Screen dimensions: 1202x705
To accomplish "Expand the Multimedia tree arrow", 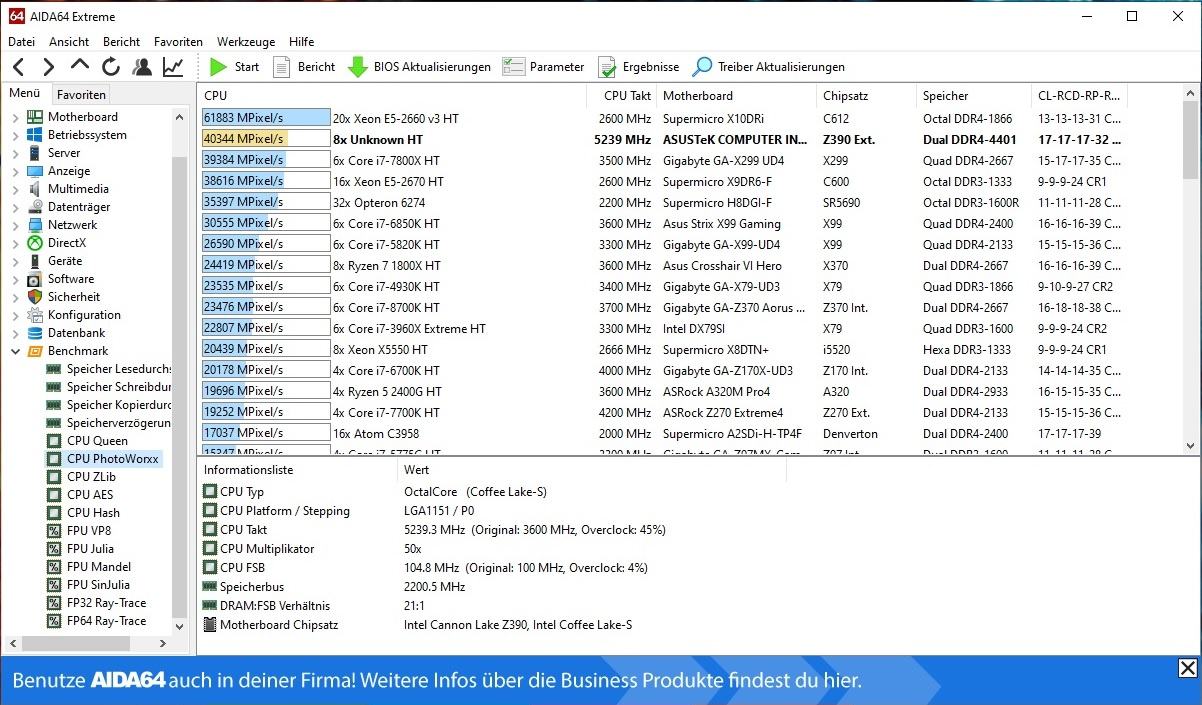I will (x=15, y=189).
